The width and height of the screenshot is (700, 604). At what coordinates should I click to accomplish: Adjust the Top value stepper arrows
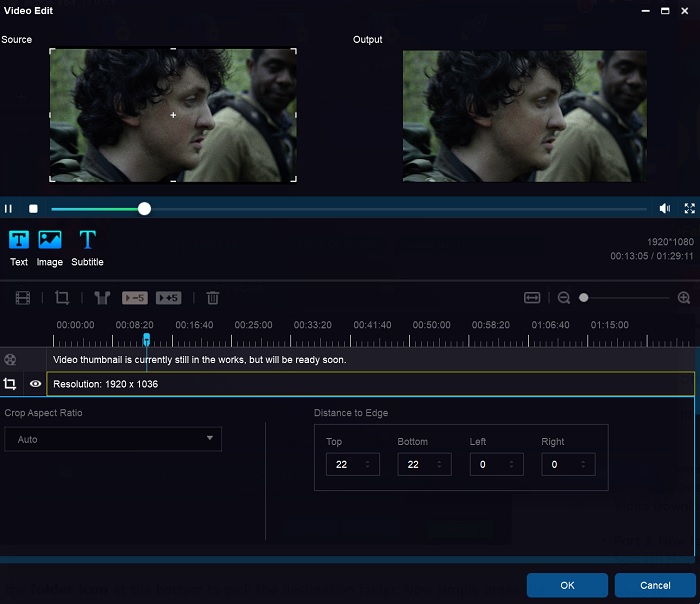tap(367, 465)
